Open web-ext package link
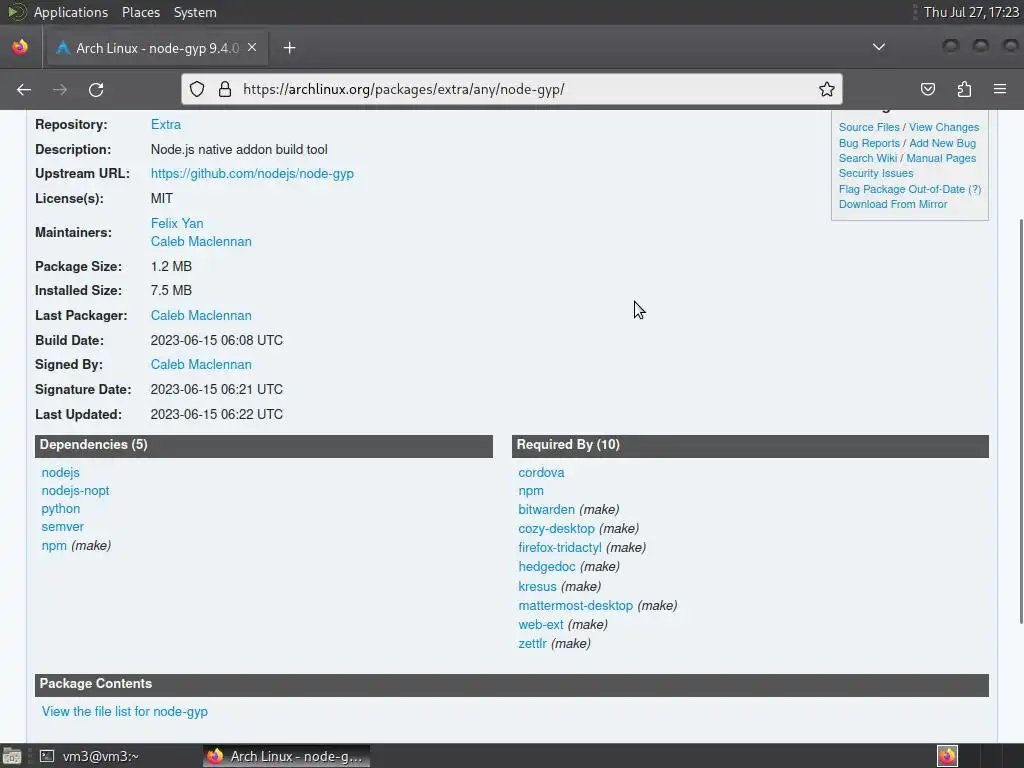The width and height of the screenshot is (1024, 768). 541,624
